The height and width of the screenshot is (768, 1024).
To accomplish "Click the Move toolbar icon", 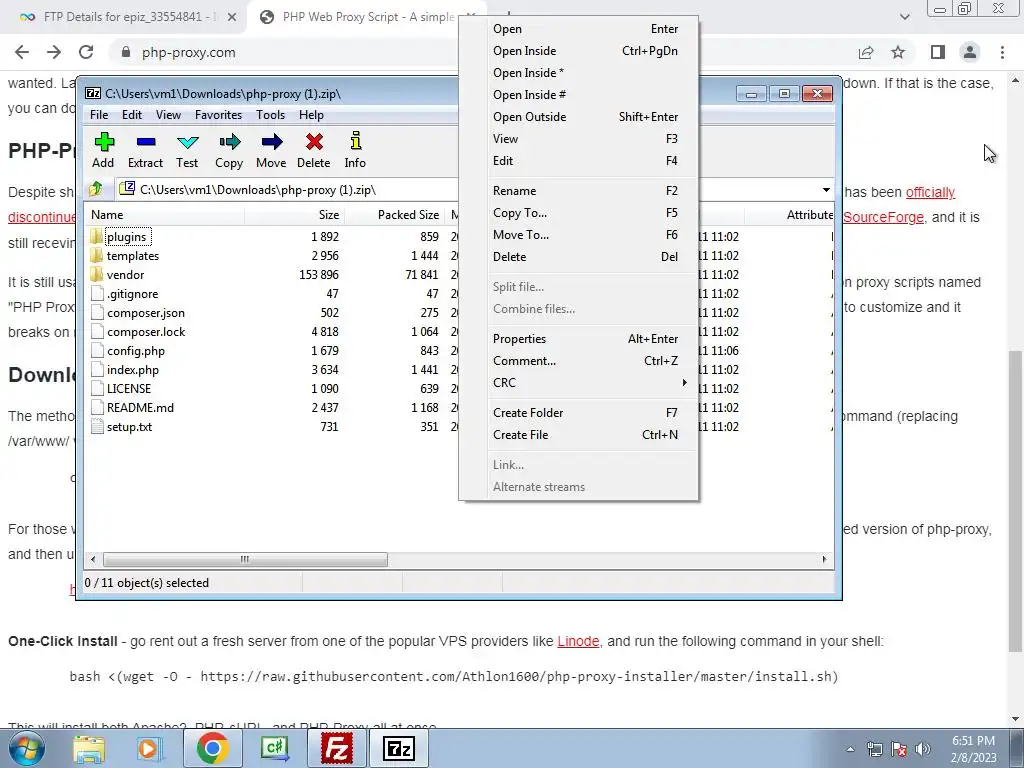I will coord(271,150).
